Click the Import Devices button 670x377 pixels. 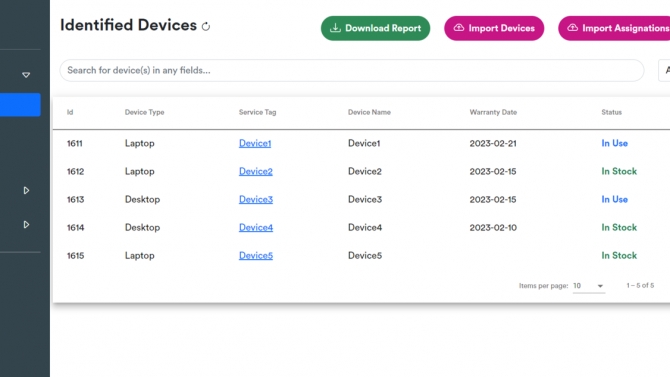[x=494, y=28]
